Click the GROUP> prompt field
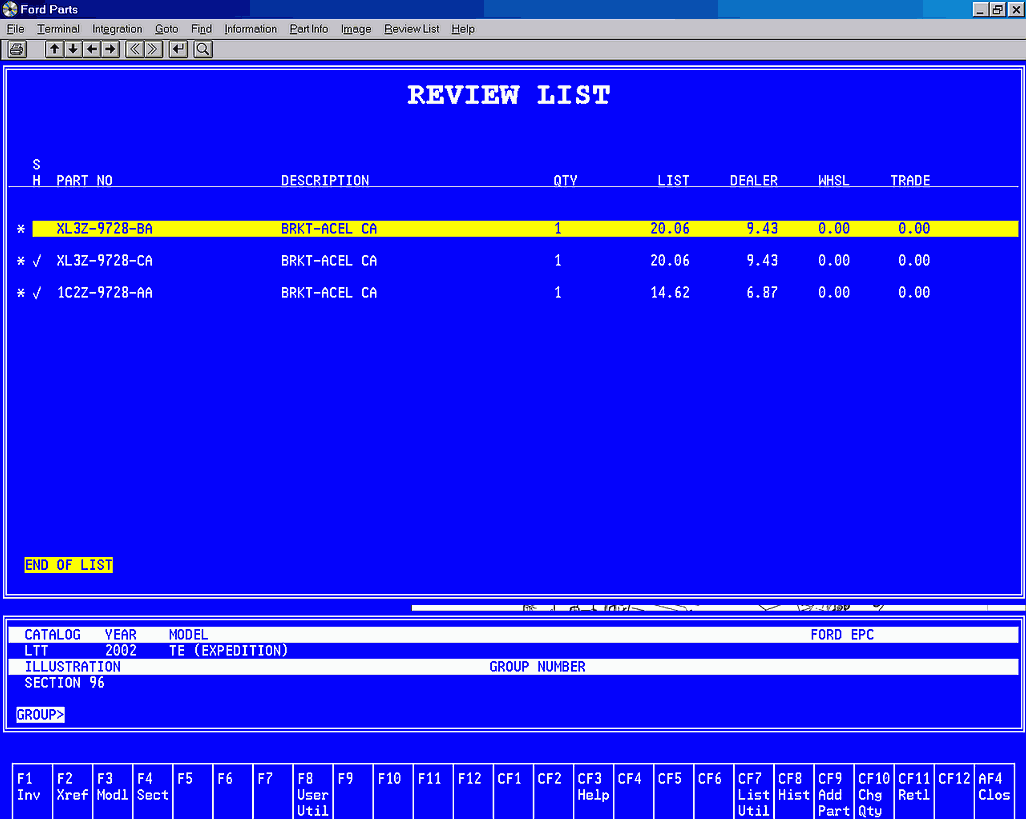The height and width of the screenshot is (820, 1026). tap(41, 715)
